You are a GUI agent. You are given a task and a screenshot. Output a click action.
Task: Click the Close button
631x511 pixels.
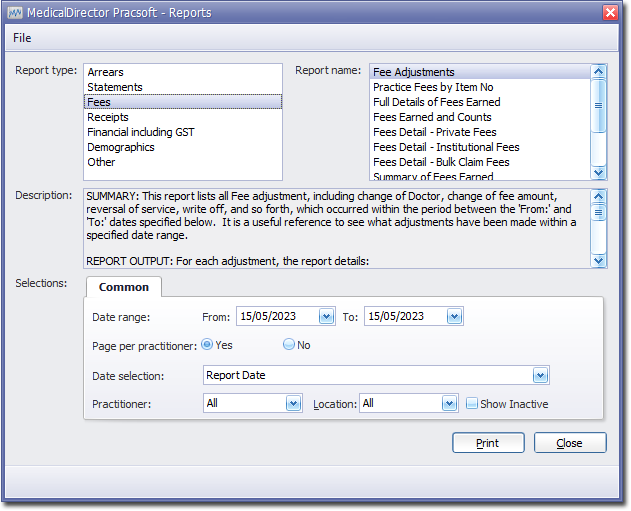coord(570,443)
